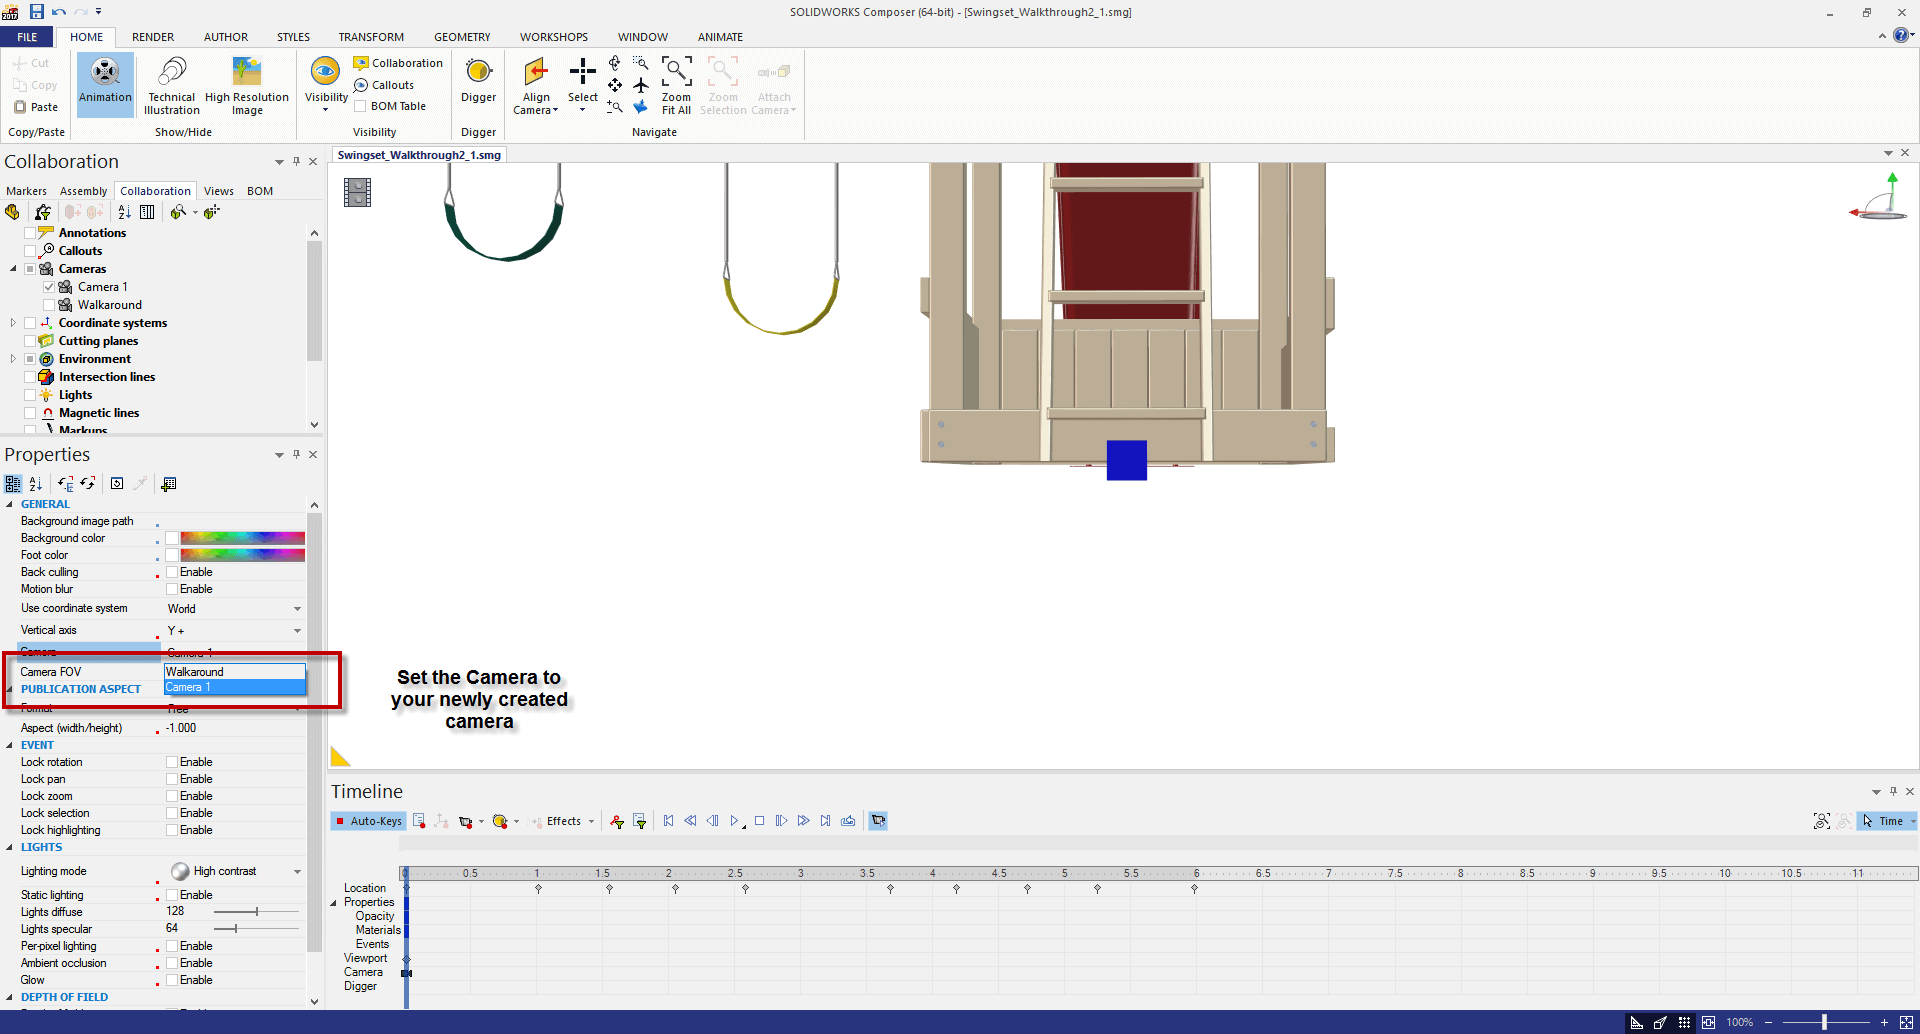Open High Resolution Image workshop
This screenshot has width=1920, height=1034.
[246, 84]
